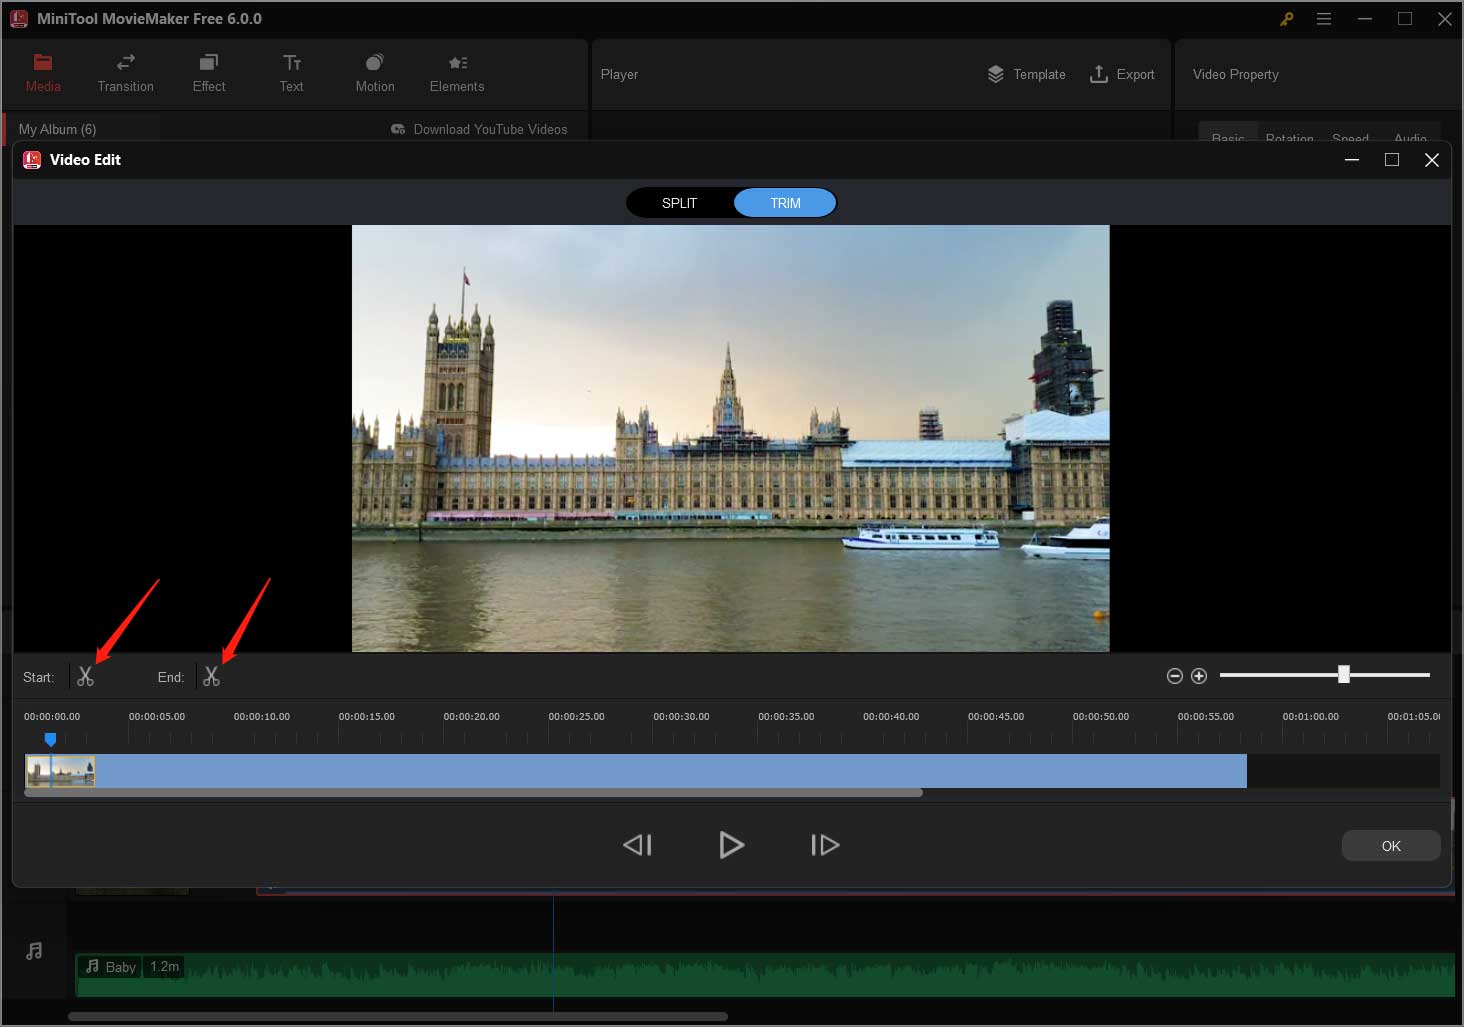Click the Export icon
1464x1027 pixels.
click(1122, 74)
